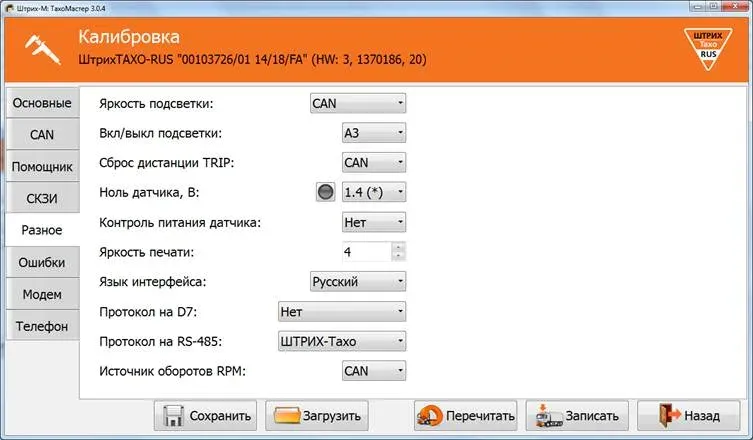Toggle the round indicator beside Ноль датчика
This screenshot has width=753, height=440.
(326, 192)
